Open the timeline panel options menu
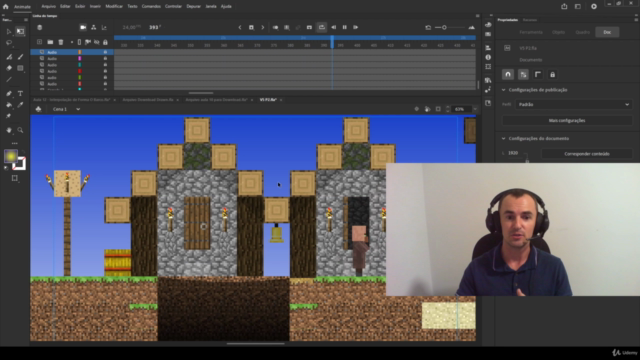Image resolution: width=640 pixels, height=360 pixels. 477,16
